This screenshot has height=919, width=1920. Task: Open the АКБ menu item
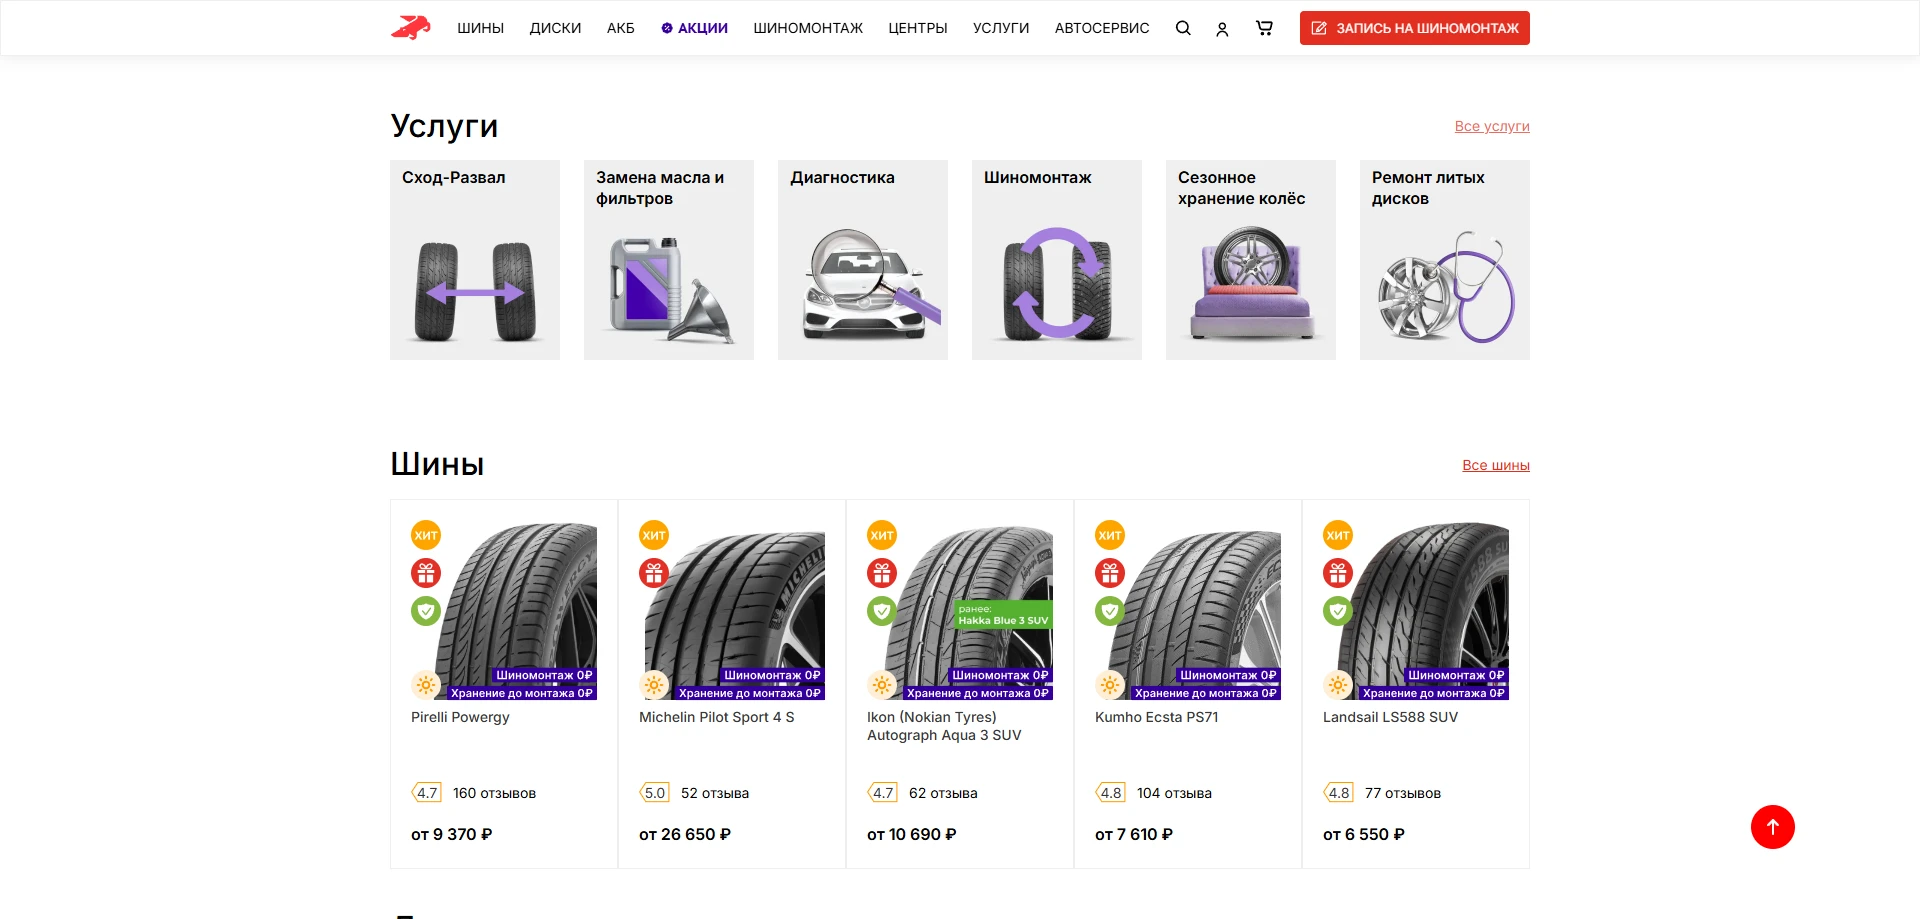(620, 28)
